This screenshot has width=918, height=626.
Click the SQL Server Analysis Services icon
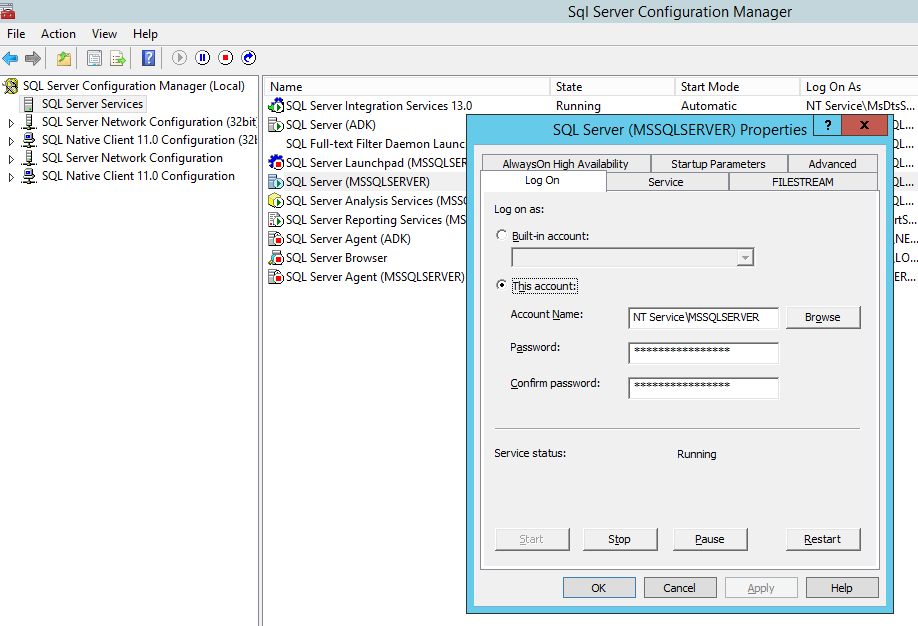click(x=276, y=200)
